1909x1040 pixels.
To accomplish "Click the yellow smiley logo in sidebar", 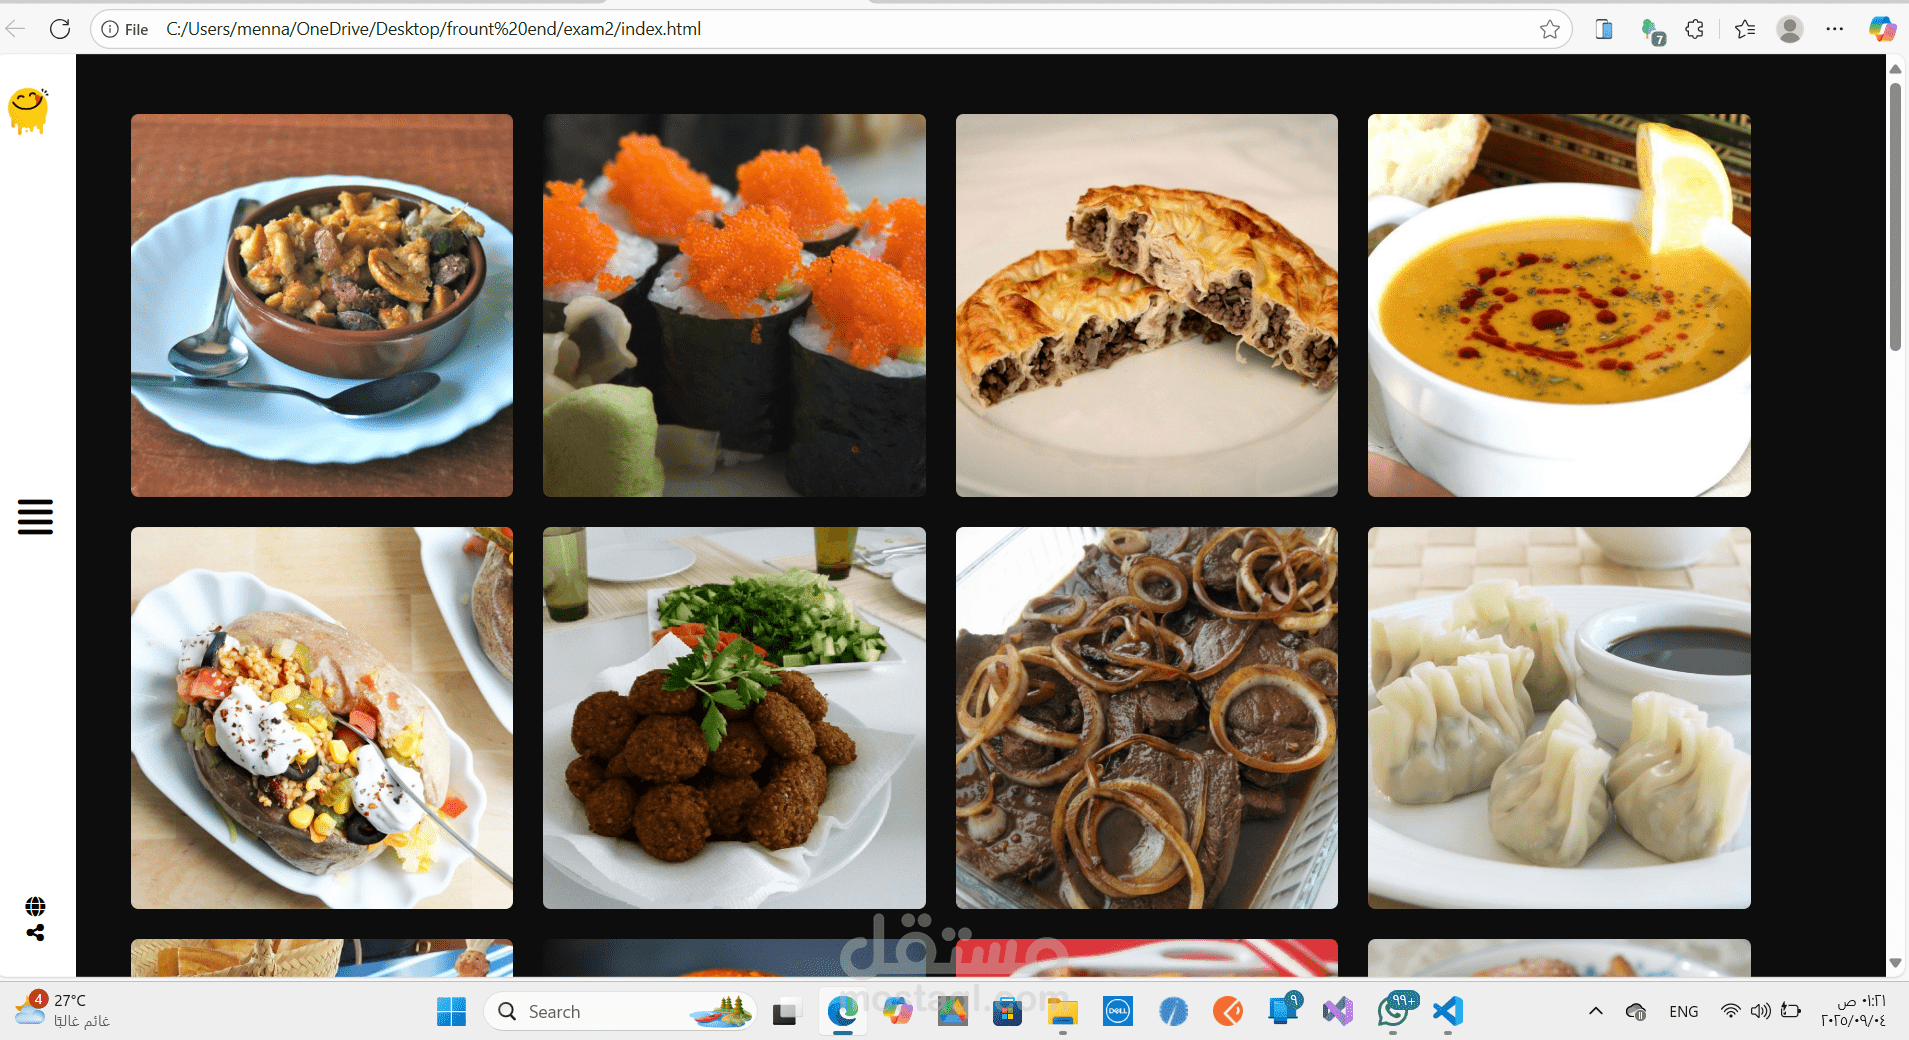I will pos(28,111).
